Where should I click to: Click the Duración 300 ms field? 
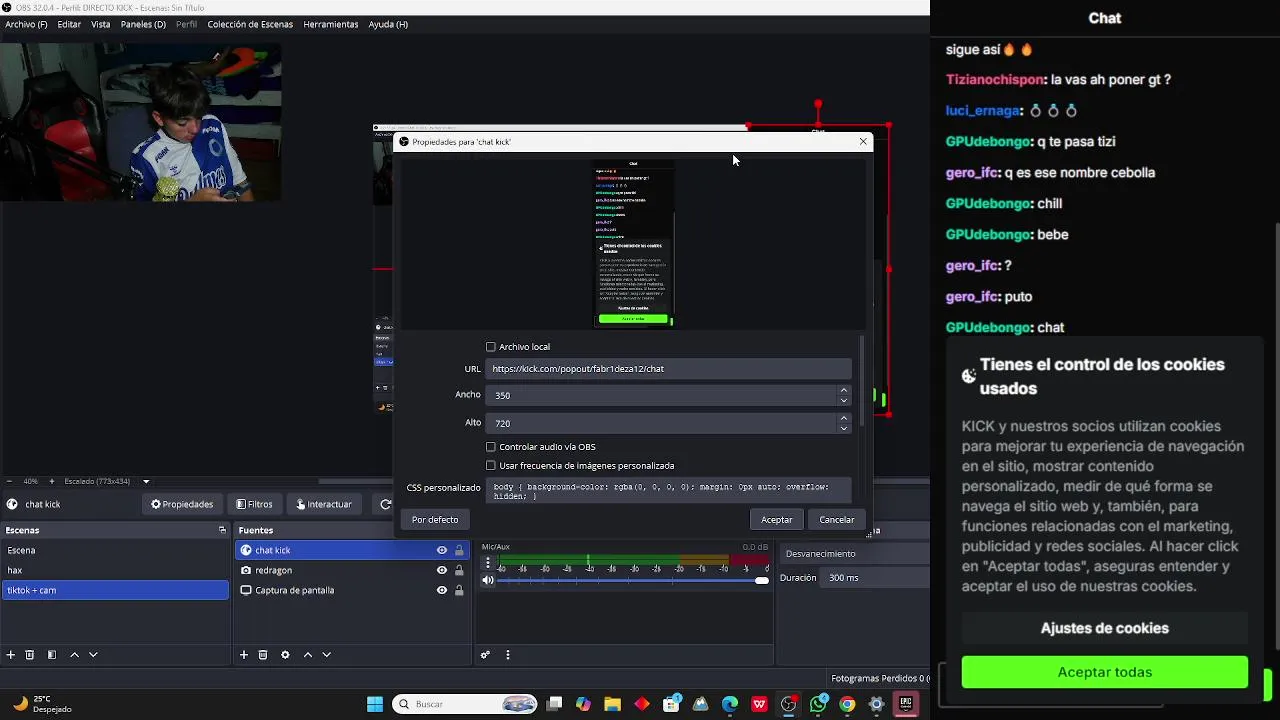coord(875,578)
